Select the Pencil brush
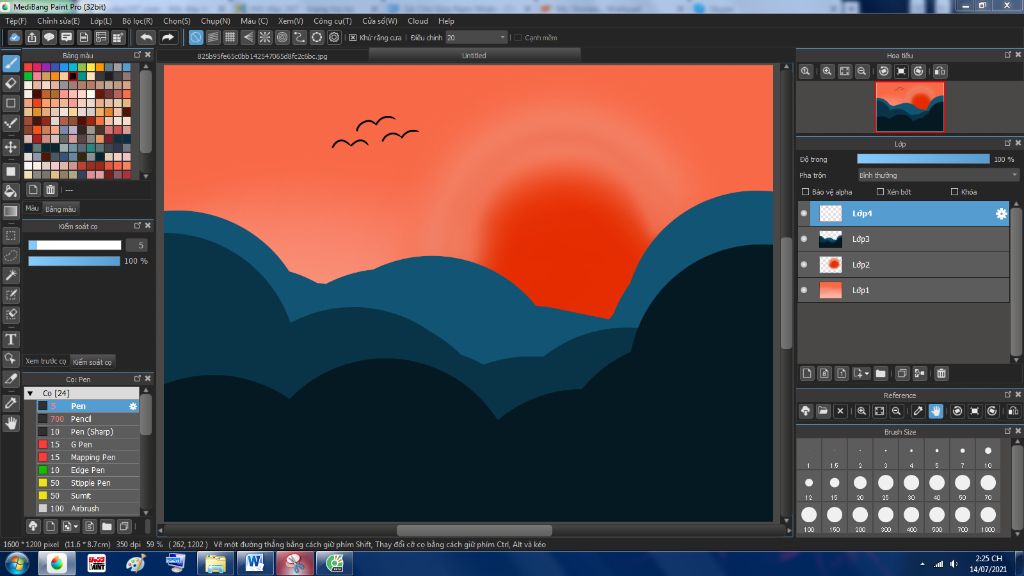Image resolution: width=1024 pixels, height=576 pixels. click(88, 419)
